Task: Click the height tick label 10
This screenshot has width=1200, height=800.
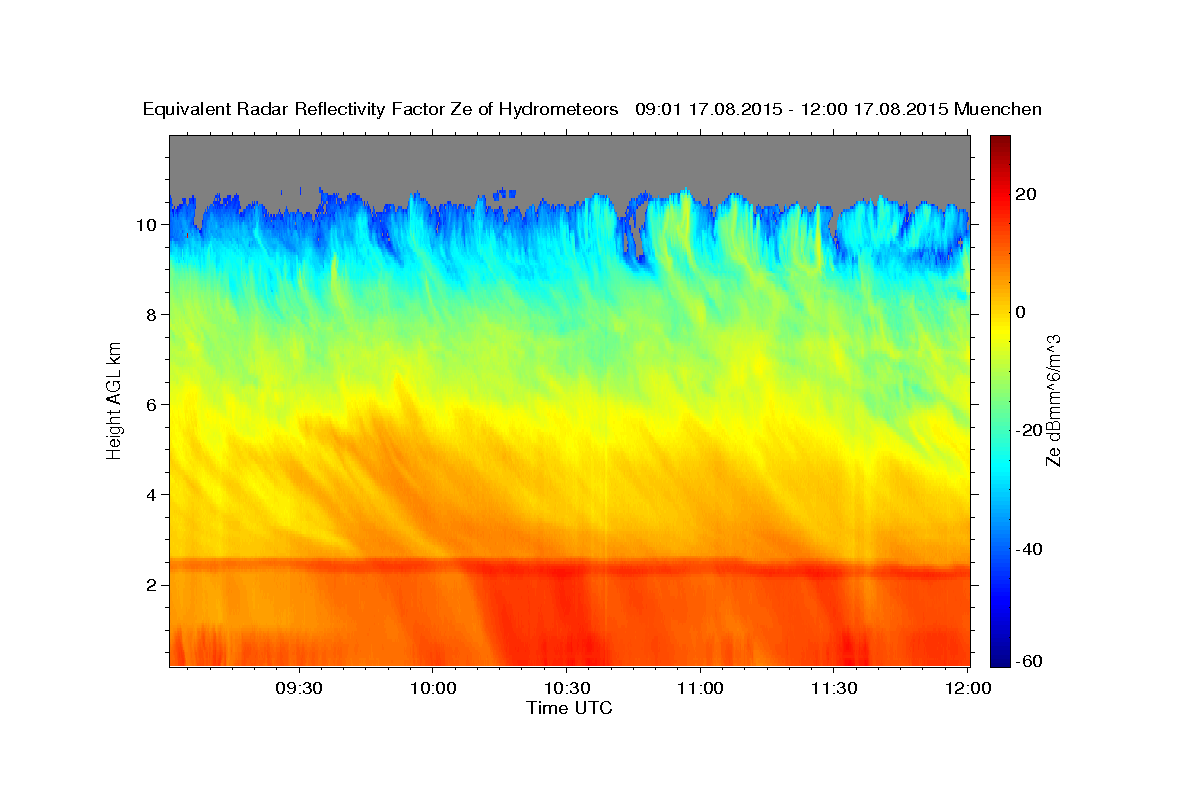Action: tap(150, 224)
